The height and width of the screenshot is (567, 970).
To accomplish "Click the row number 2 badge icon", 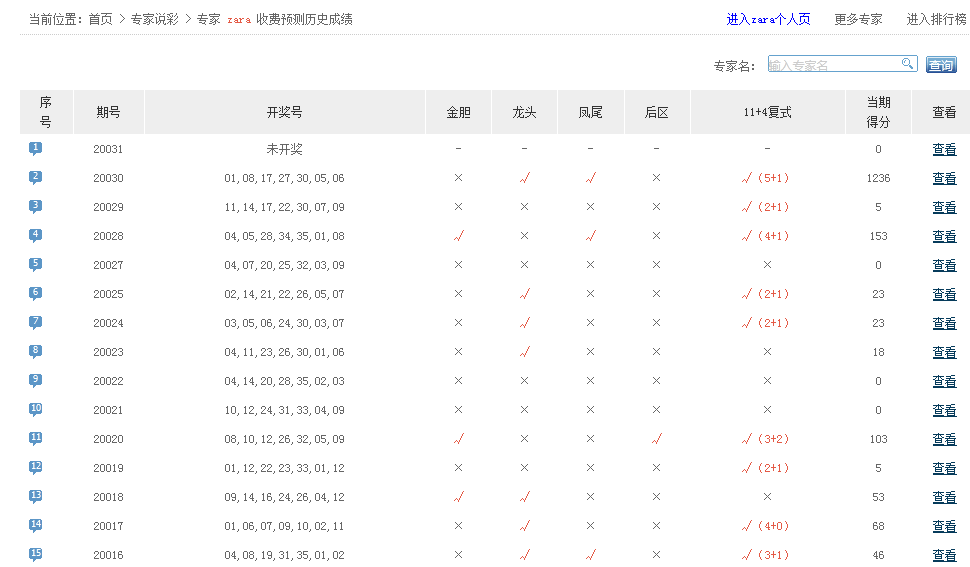I will pos(36,178).
